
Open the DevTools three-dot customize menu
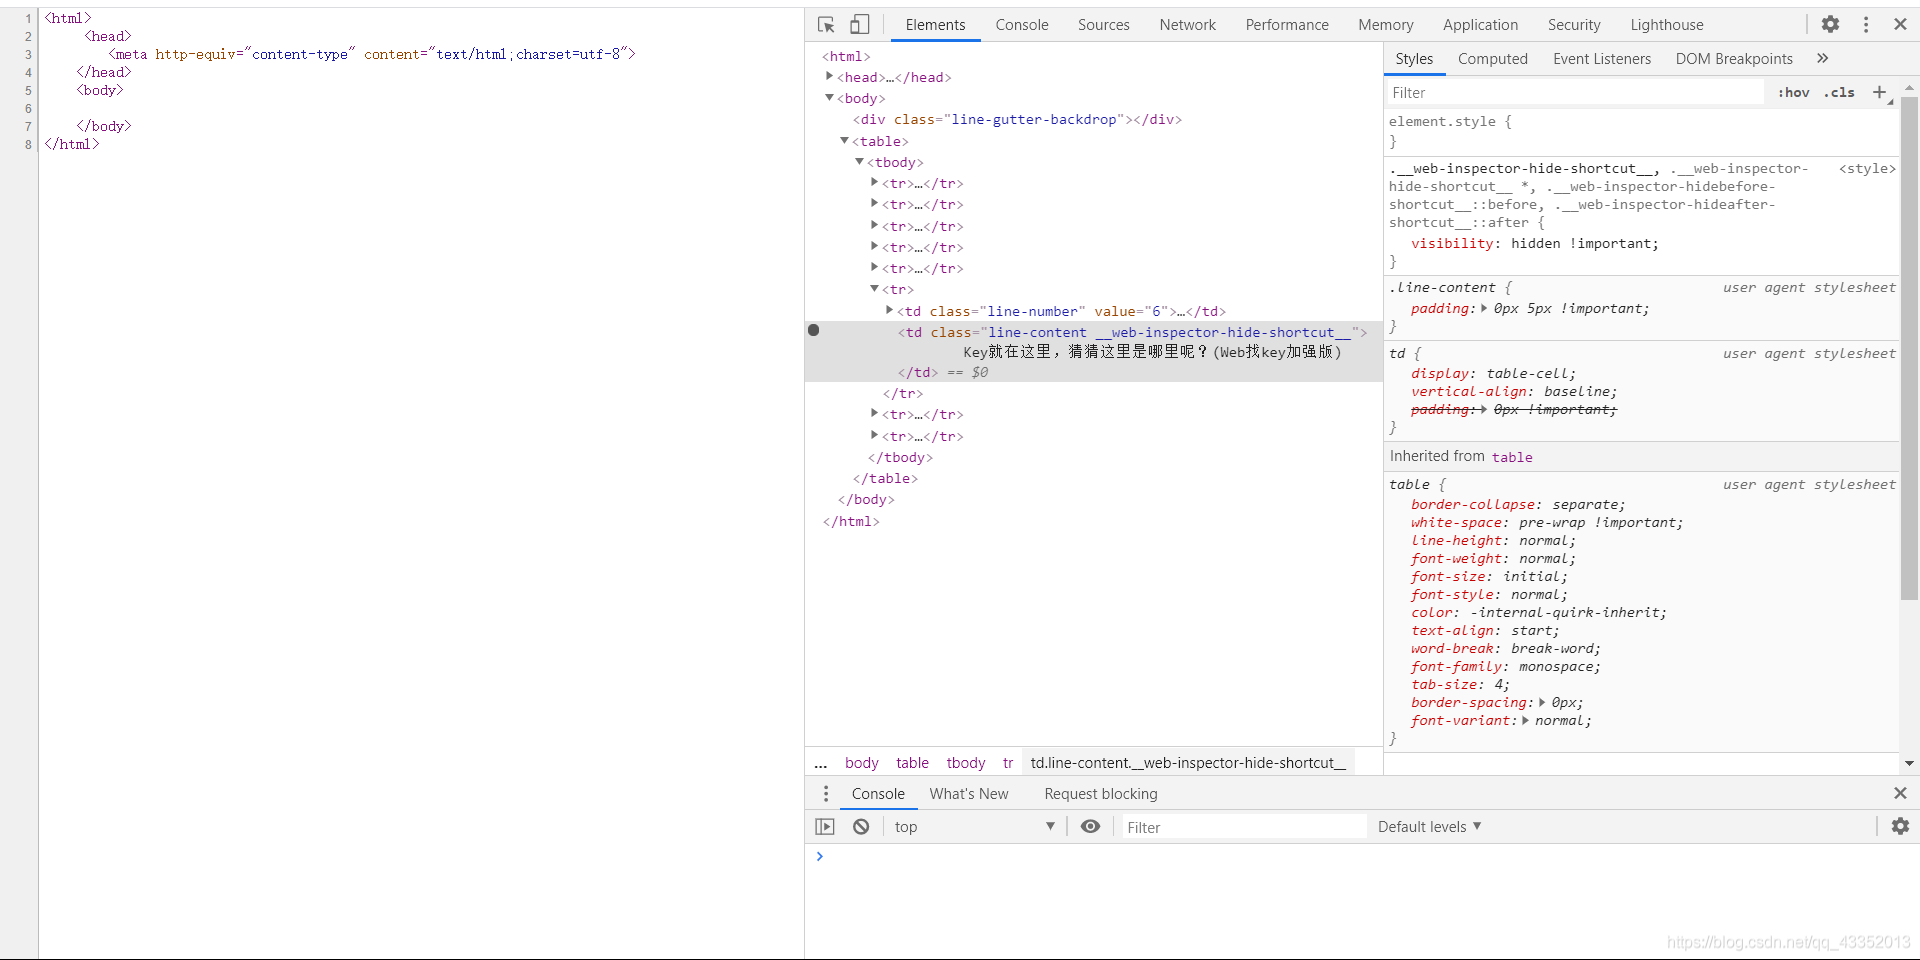(1866, 24)
